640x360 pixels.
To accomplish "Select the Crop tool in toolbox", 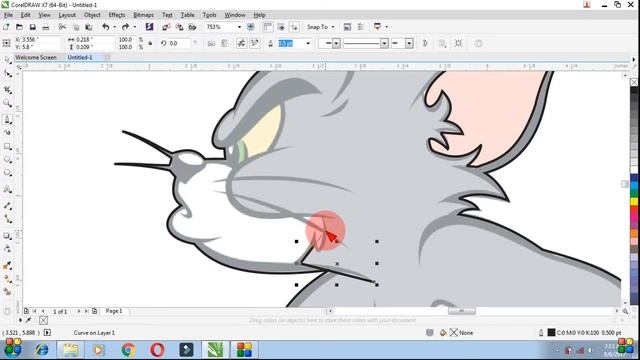I will [x=7, y=89].
